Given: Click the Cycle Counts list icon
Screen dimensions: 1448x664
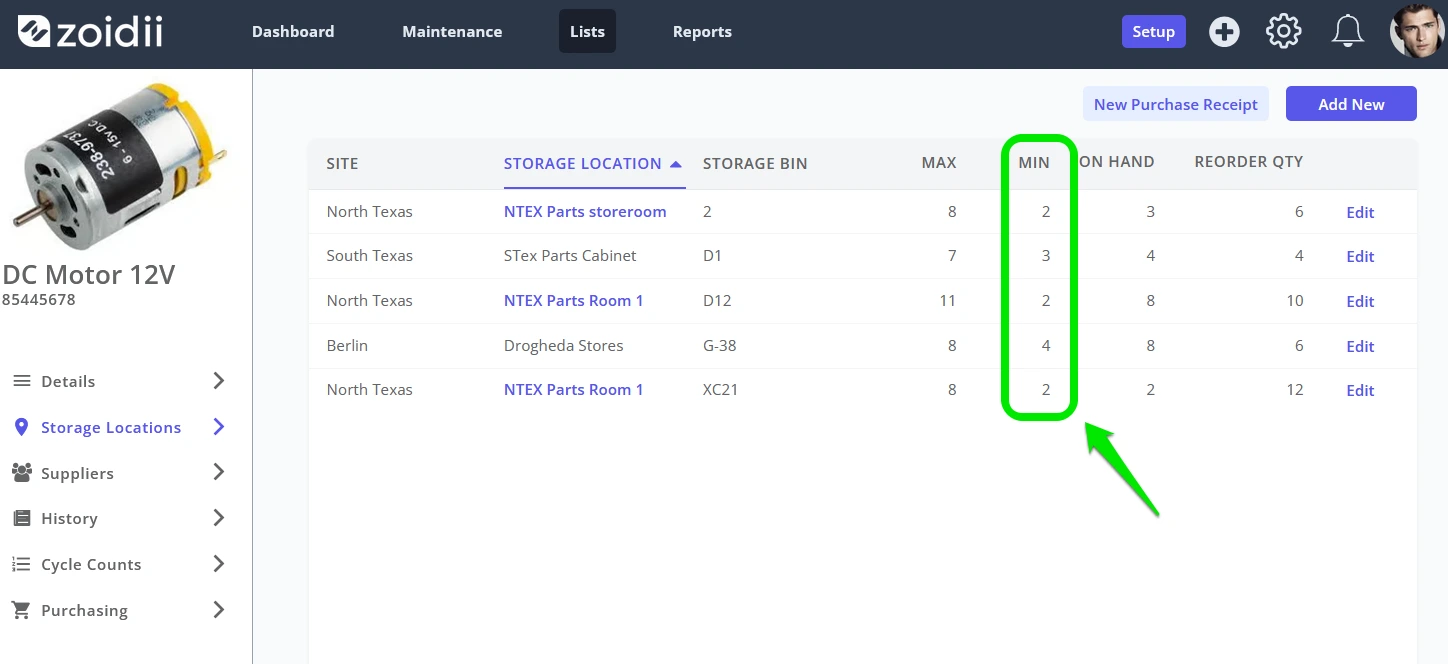Looking at the screenshot, I should coord(21,564).
